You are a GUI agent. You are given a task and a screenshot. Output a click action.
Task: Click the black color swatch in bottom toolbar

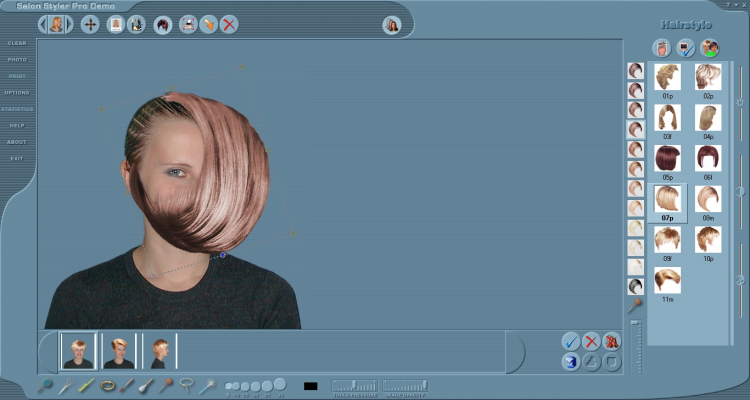pyautogui.click(x=310, y=385)
